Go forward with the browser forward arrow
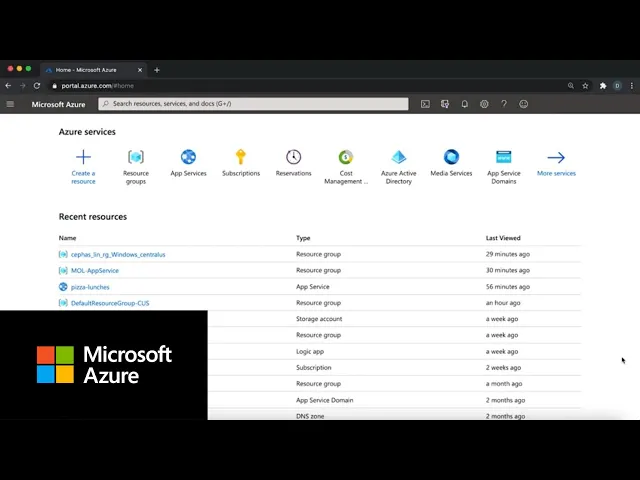Viewport: 640px width, 480px height. tap(22, 86)
